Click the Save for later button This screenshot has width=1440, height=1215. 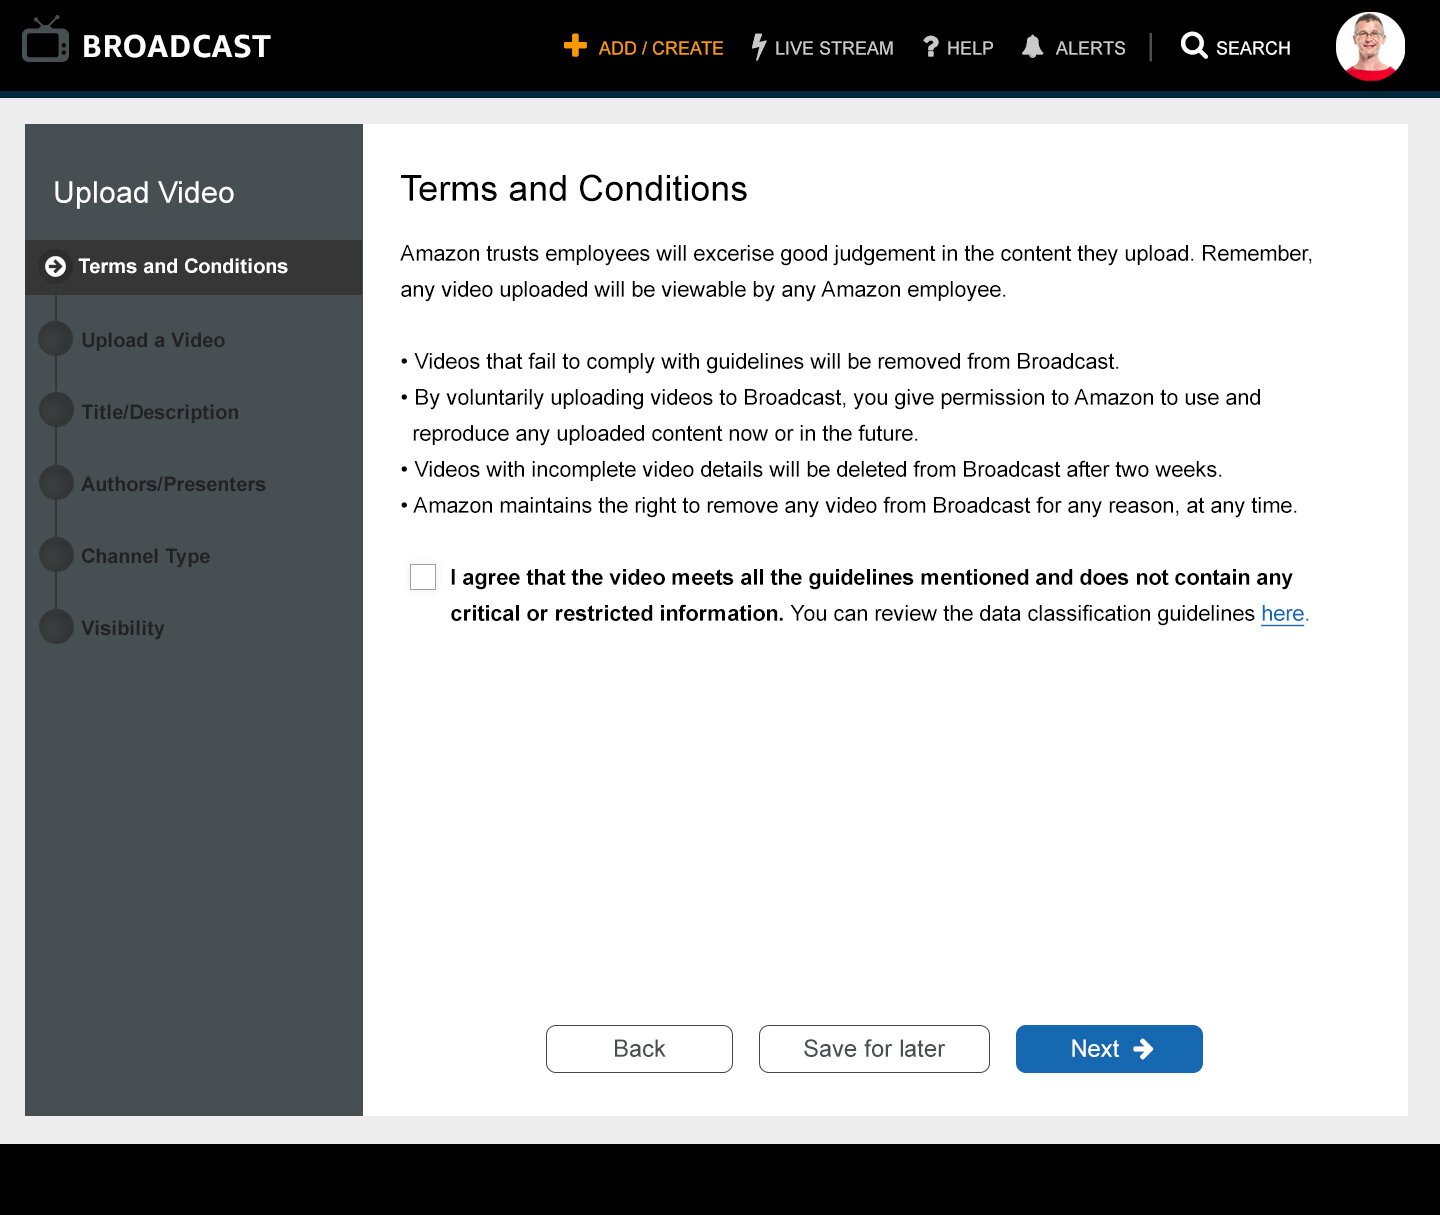click(x=874, y=1049)
